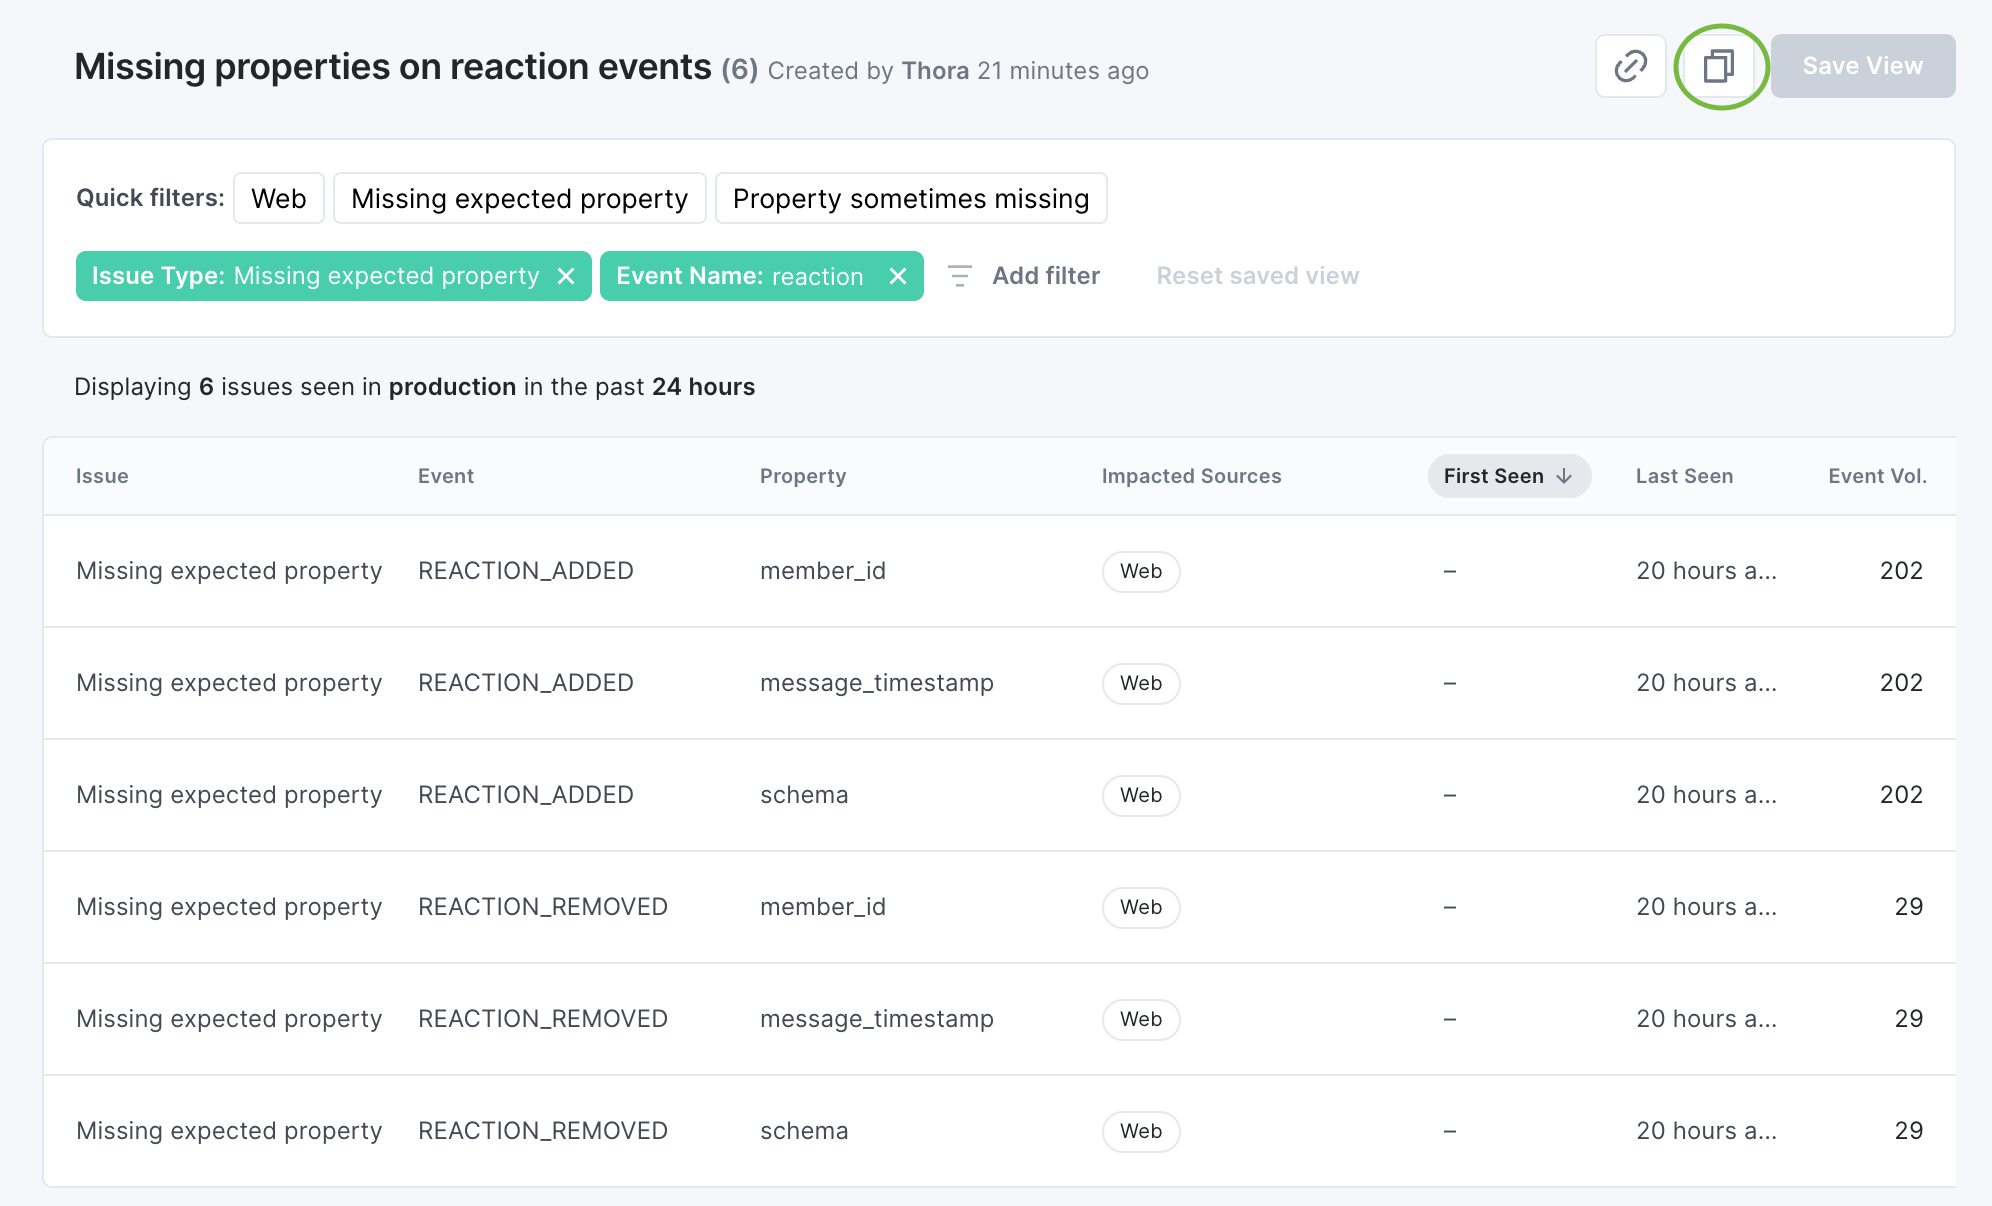
Task: Click the duplicate view icon button
Action: coord(1719,66)
